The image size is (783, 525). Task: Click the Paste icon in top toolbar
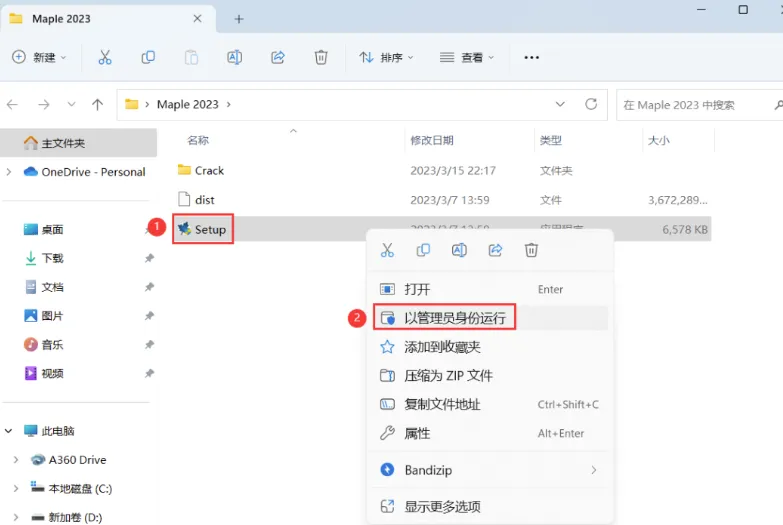tap(191, 57)
